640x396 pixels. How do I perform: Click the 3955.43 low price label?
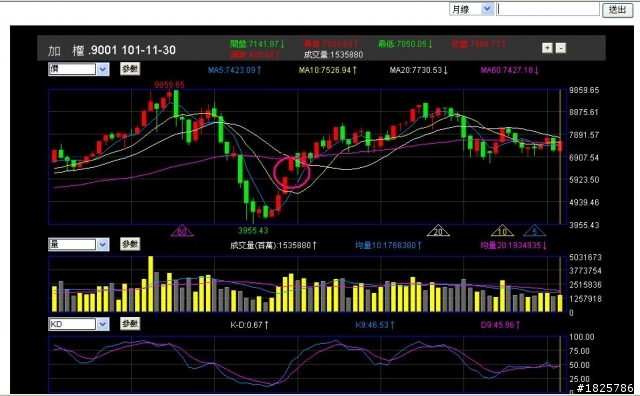click(253, 231)
